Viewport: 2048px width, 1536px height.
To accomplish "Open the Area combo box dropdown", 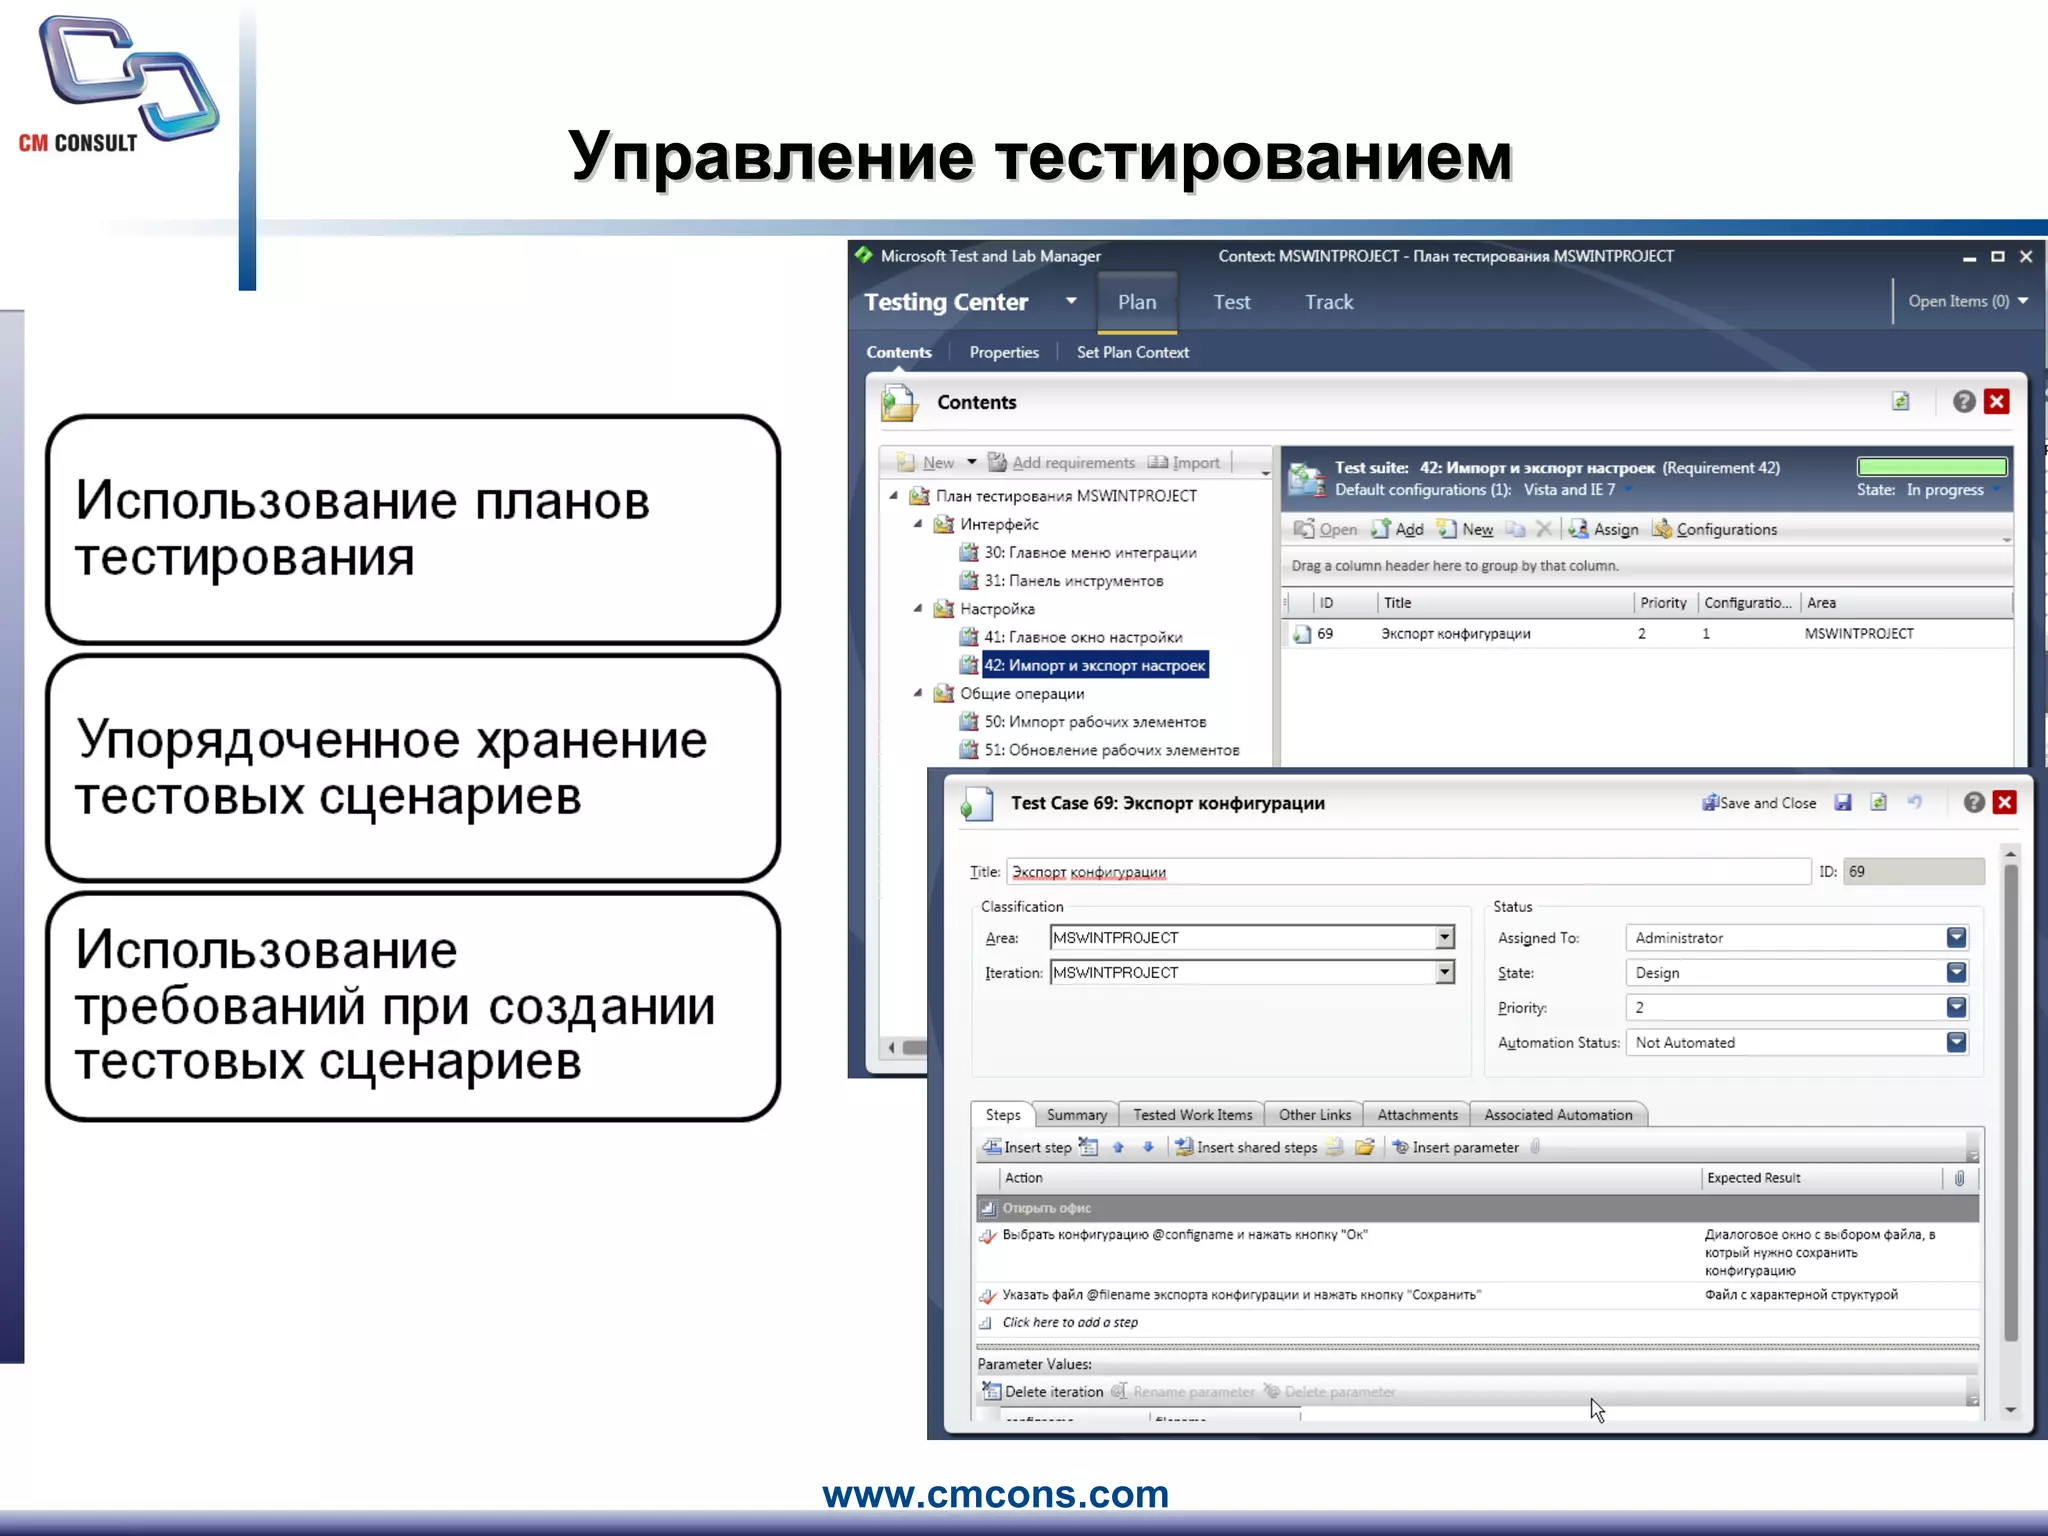I will (1444, 937).
